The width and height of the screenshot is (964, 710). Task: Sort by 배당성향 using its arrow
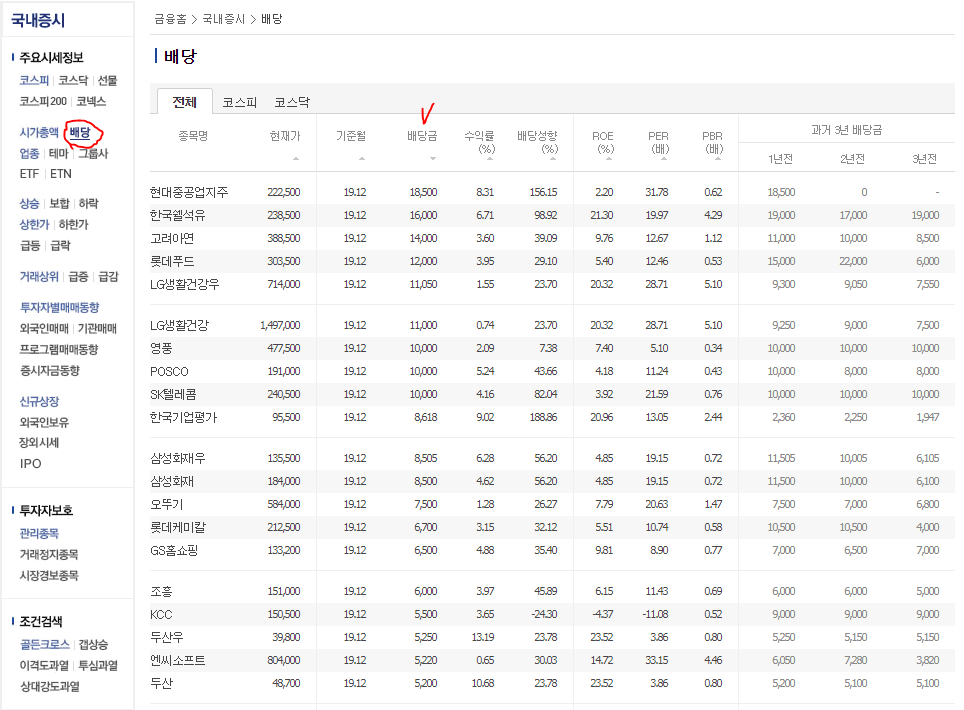(552, 159)
